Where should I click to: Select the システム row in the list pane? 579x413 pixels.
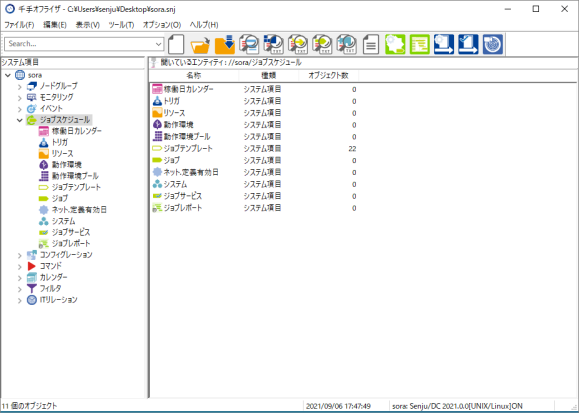[x=254, y=184]
